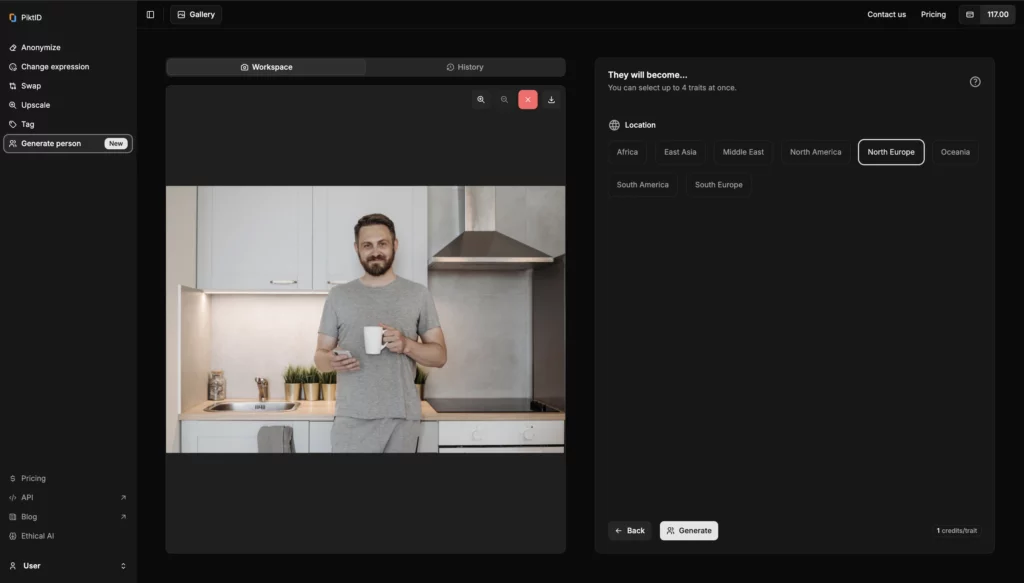1024x583 pixels.
Task: Open the help question mark icon
Action: coord(975,82)
